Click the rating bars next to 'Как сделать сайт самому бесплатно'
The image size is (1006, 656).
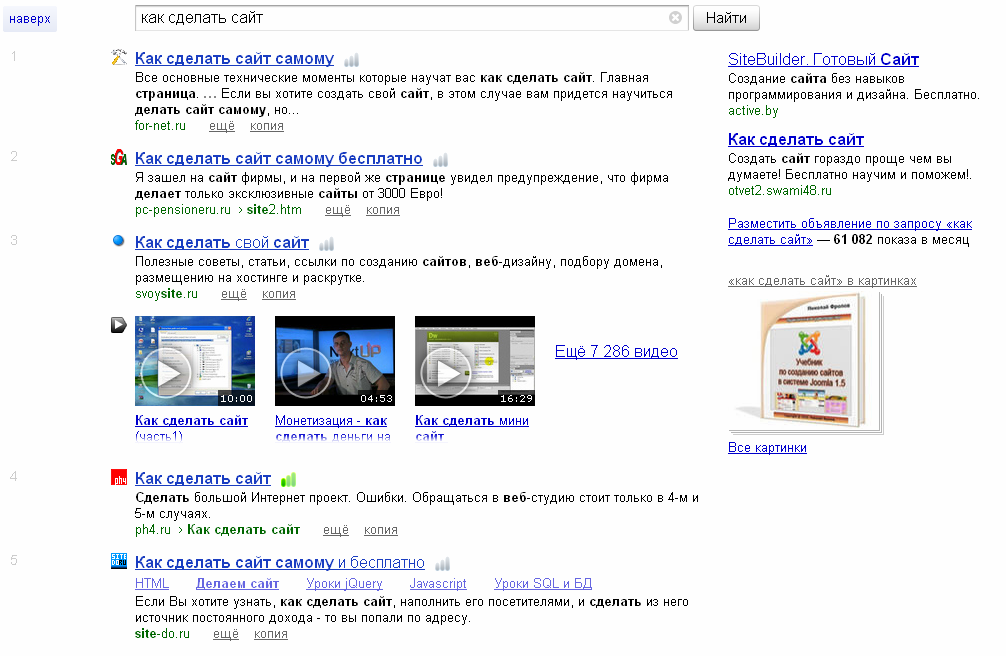click(x=440, y=160)
